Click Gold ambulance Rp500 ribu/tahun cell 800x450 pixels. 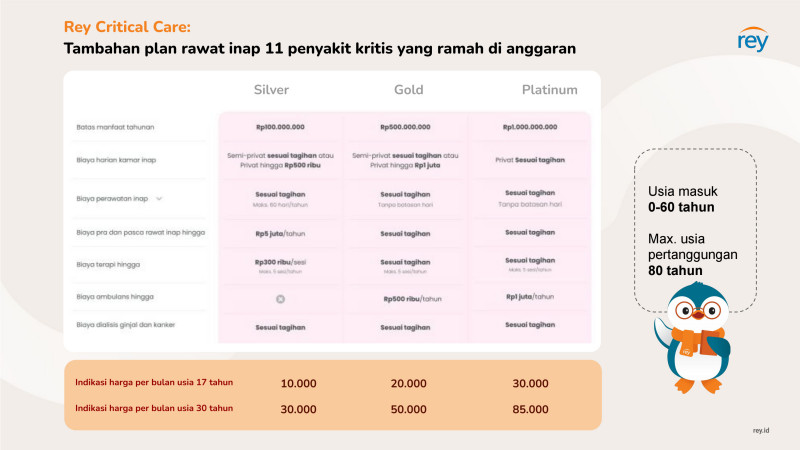click(x=412, y=299)
